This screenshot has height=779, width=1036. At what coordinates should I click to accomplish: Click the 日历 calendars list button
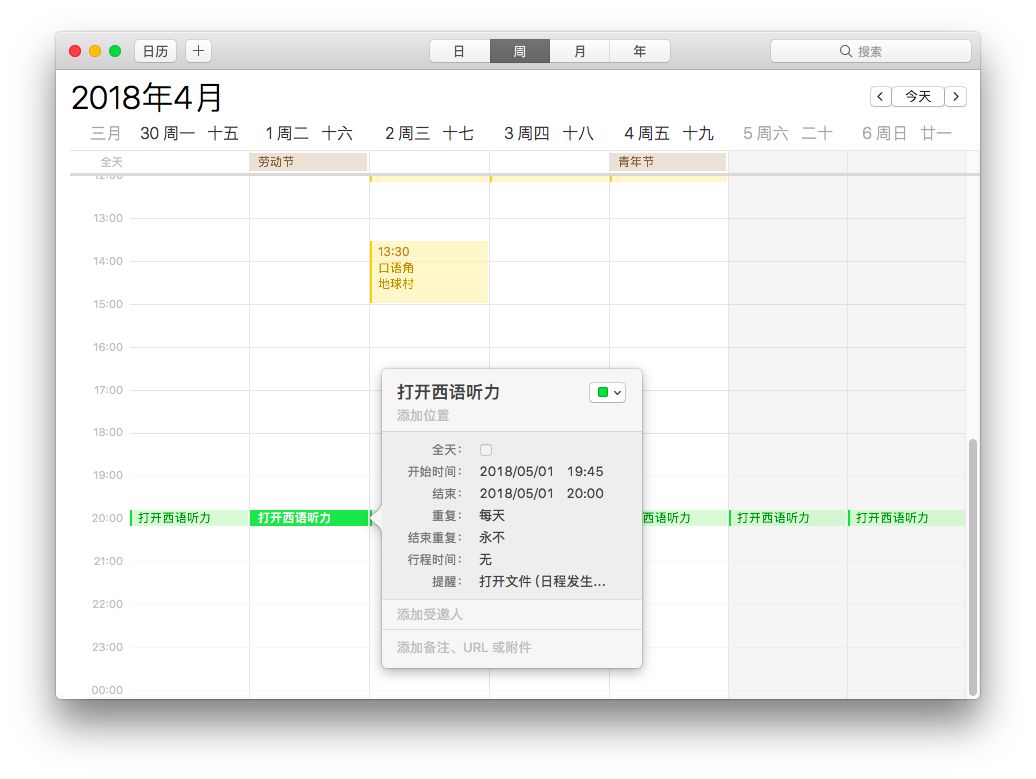(155, 51)
